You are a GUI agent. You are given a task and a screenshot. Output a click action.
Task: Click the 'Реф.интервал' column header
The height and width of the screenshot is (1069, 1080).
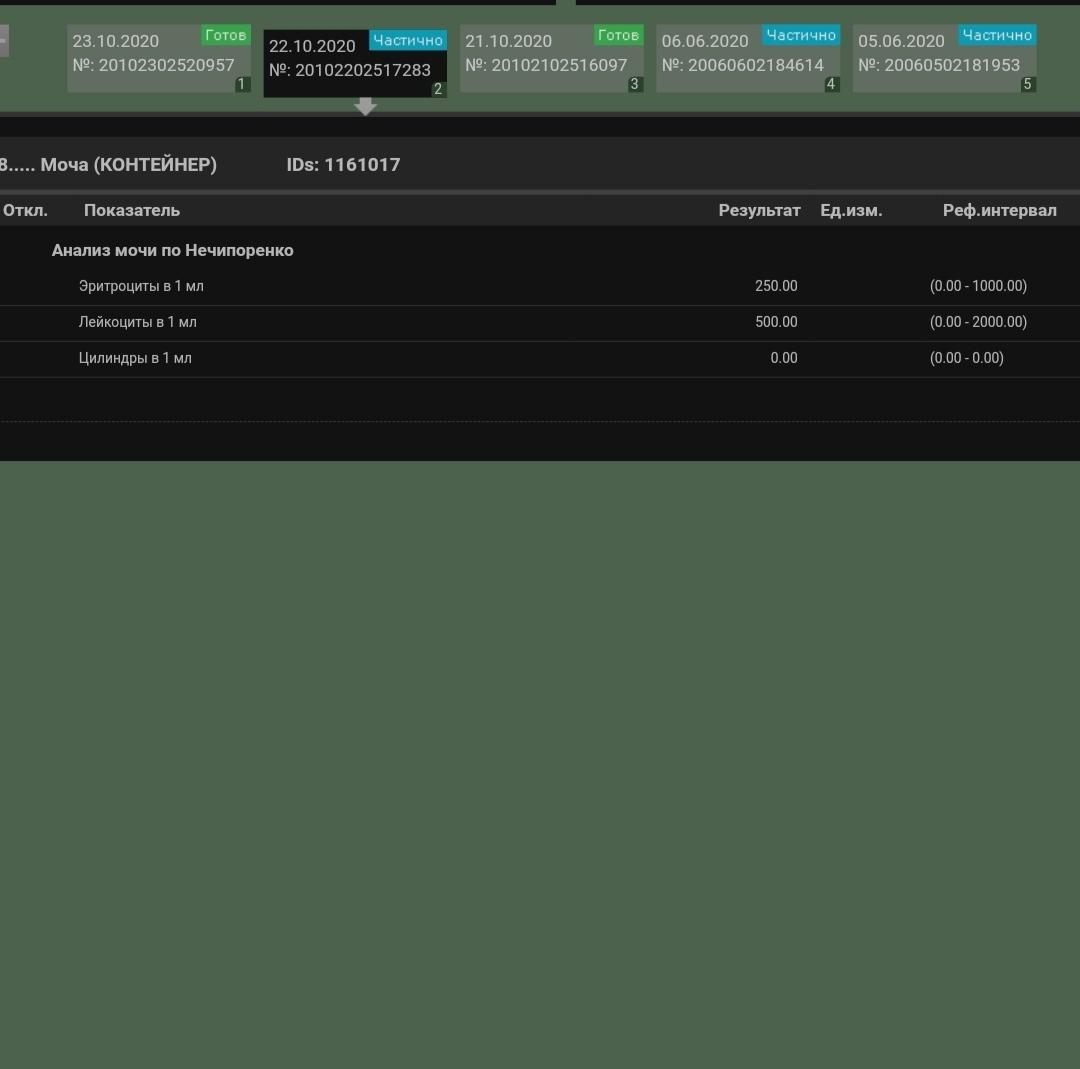click(x=999, y=210)
